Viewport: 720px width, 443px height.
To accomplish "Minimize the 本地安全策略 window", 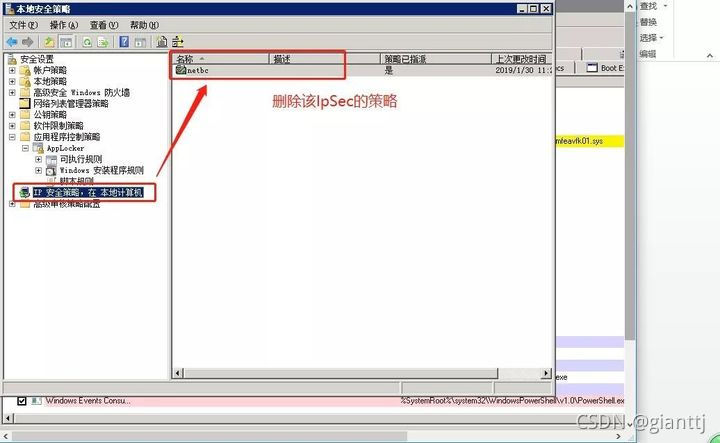I will (x=522, y=8).
